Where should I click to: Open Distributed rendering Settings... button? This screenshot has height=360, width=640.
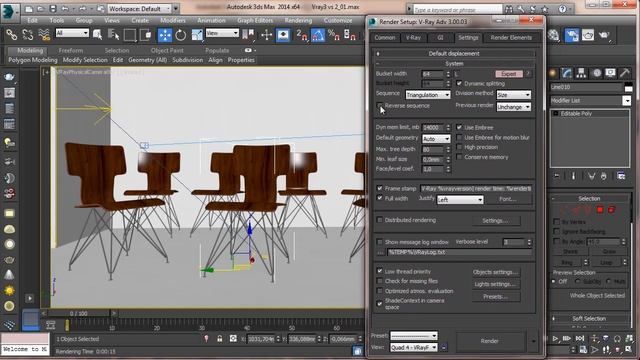click(x=496, y=221)
